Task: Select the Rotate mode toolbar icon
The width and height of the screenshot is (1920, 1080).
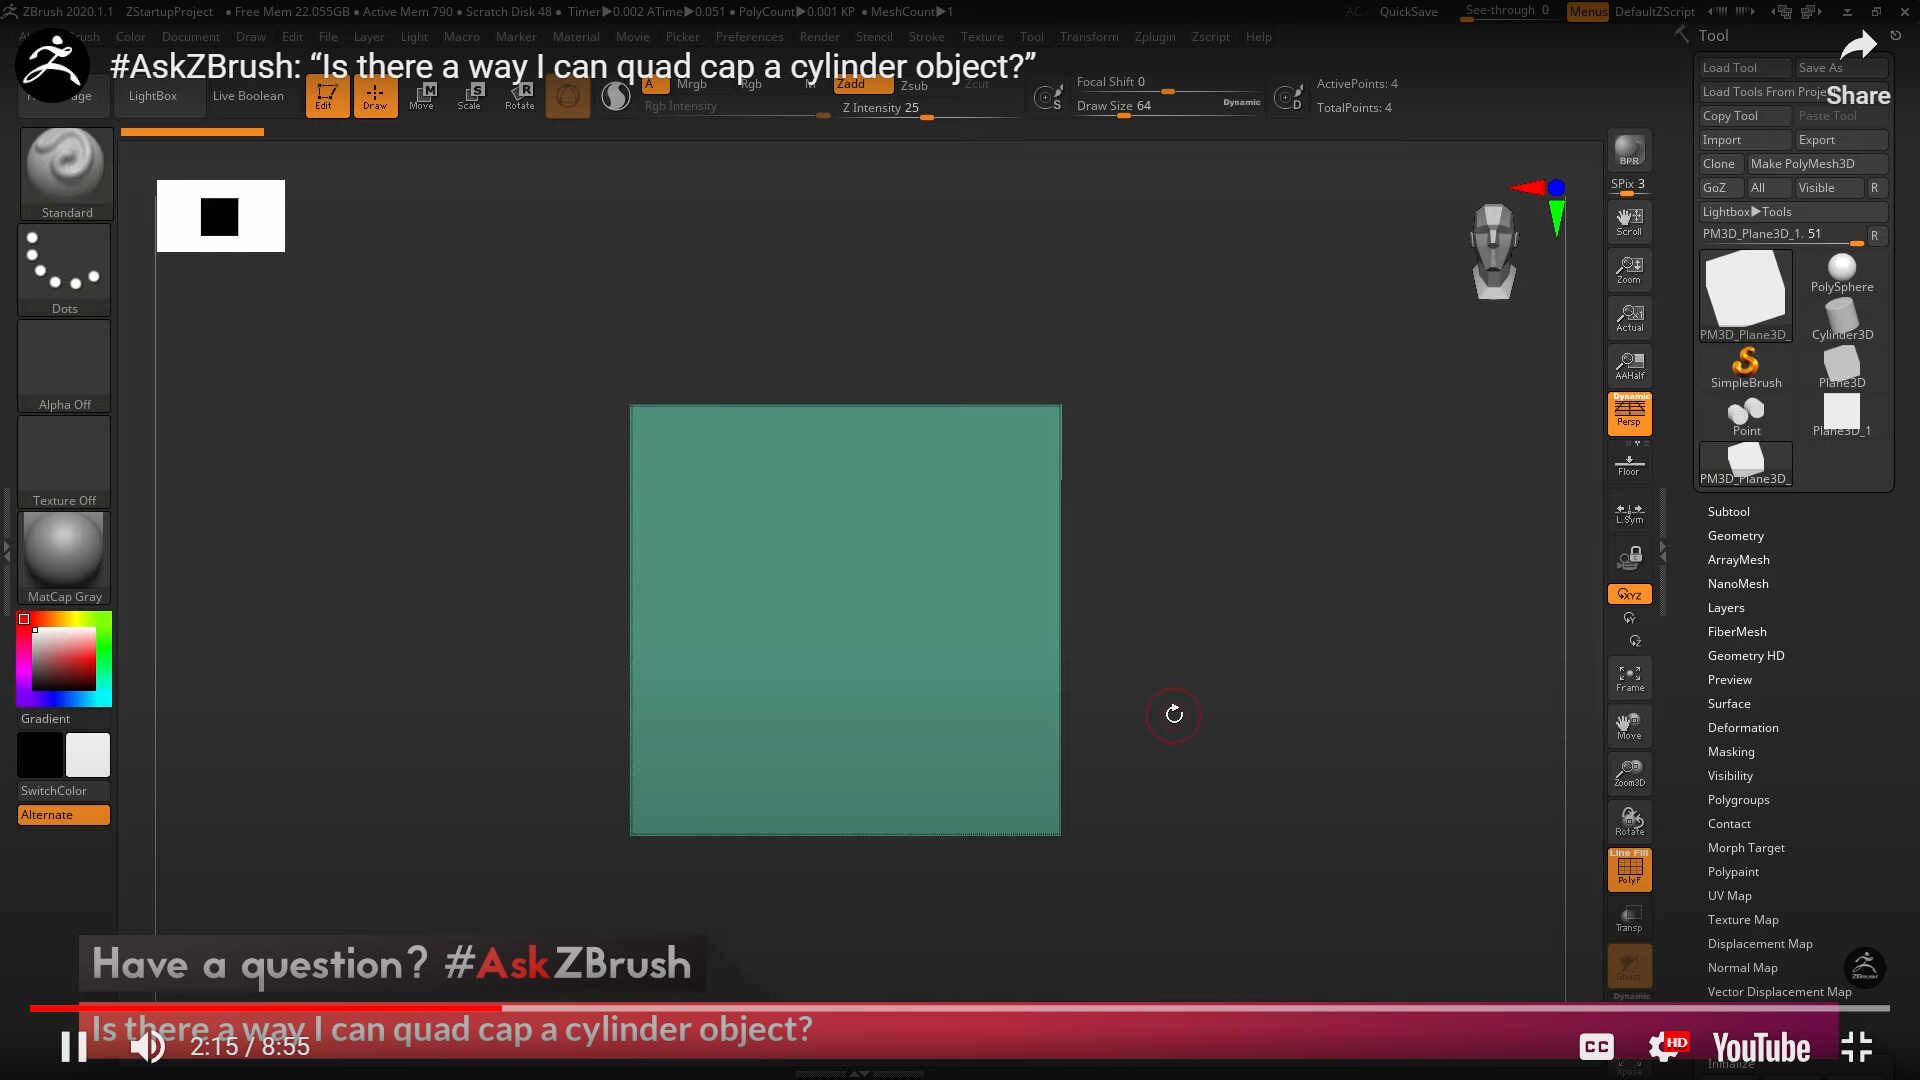Action: 519,96
